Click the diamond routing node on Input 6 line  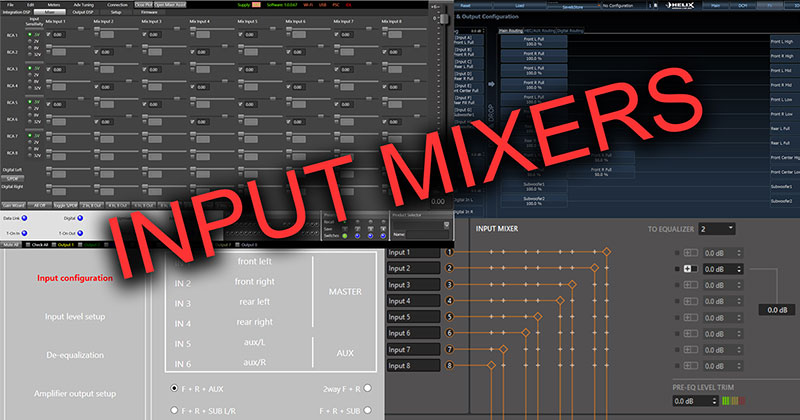pyautogui.click(x=526, y=333)
